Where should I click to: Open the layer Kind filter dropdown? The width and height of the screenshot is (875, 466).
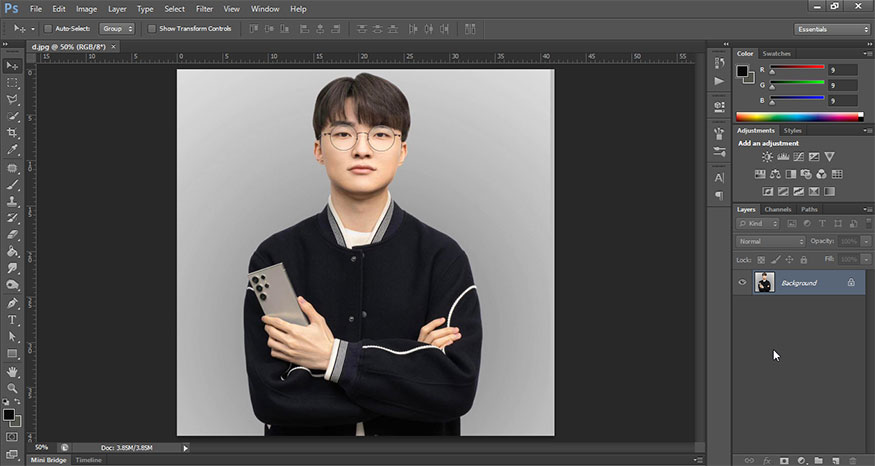[x=758, y=223]
